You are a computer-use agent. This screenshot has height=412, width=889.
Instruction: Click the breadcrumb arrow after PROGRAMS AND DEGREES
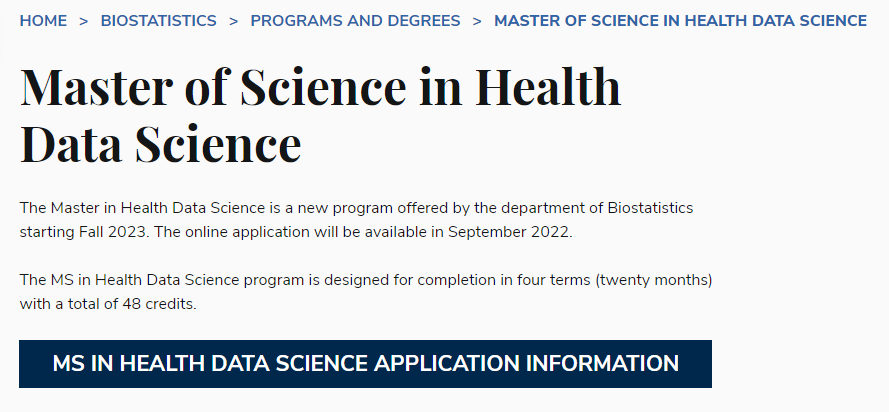tap(478, 20)
